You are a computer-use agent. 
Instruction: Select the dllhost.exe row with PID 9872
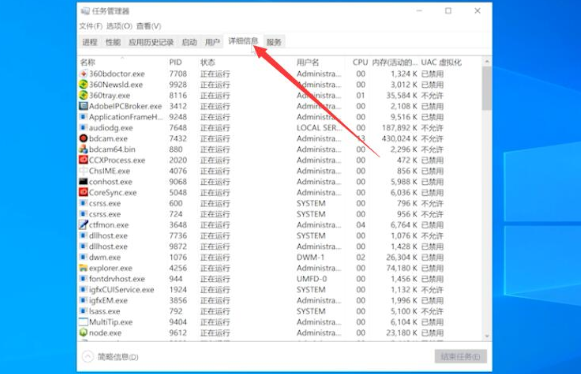(x=280, y=246)
